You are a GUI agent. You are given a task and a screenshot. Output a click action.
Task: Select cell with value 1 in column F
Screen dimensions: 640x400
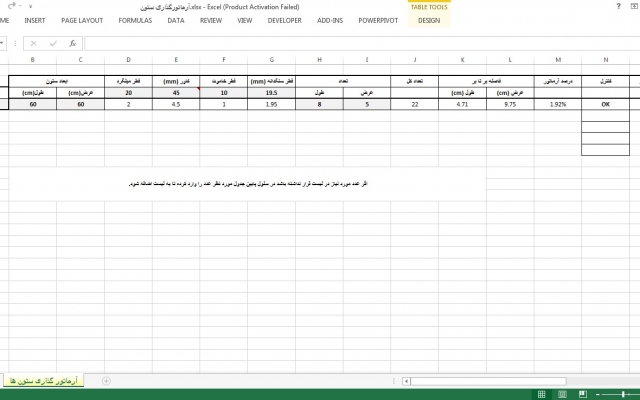(x=224, y=104)
